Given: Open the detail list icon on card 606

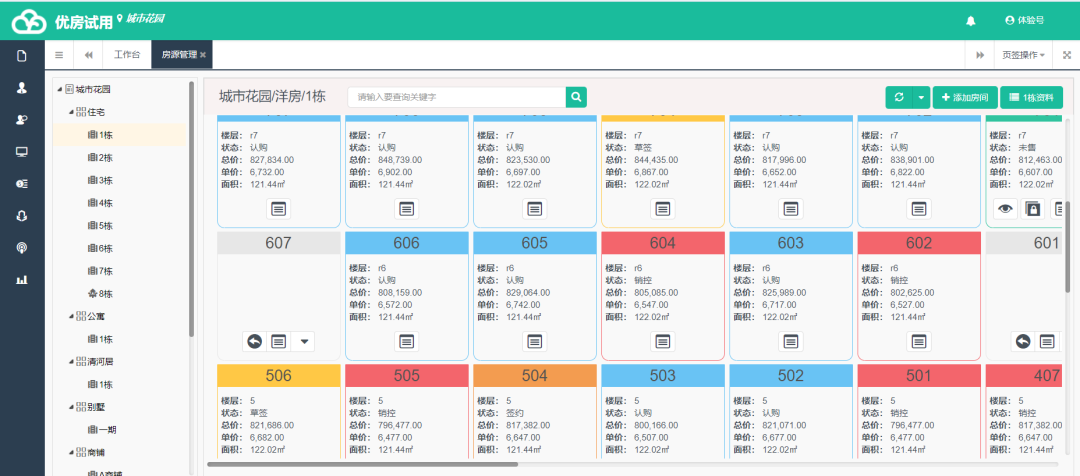Looking at the screenshot, I should (x=406, y=341).
